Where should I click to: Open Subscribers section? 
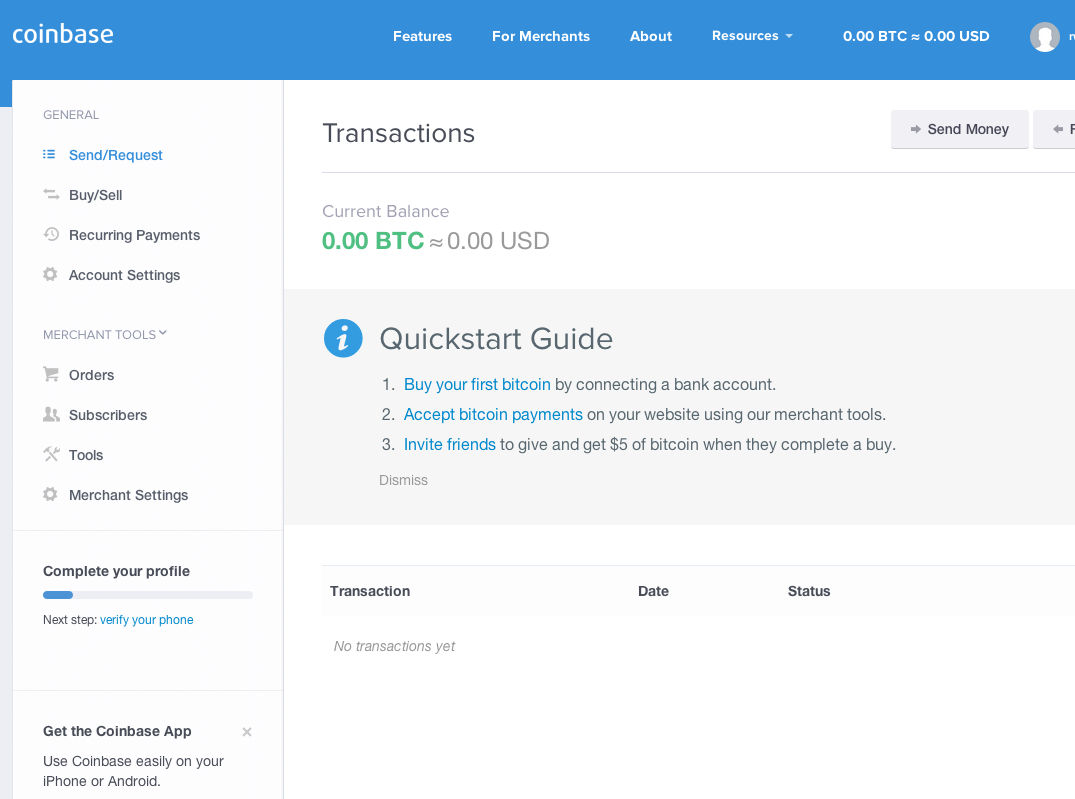(x=108, y=415)
